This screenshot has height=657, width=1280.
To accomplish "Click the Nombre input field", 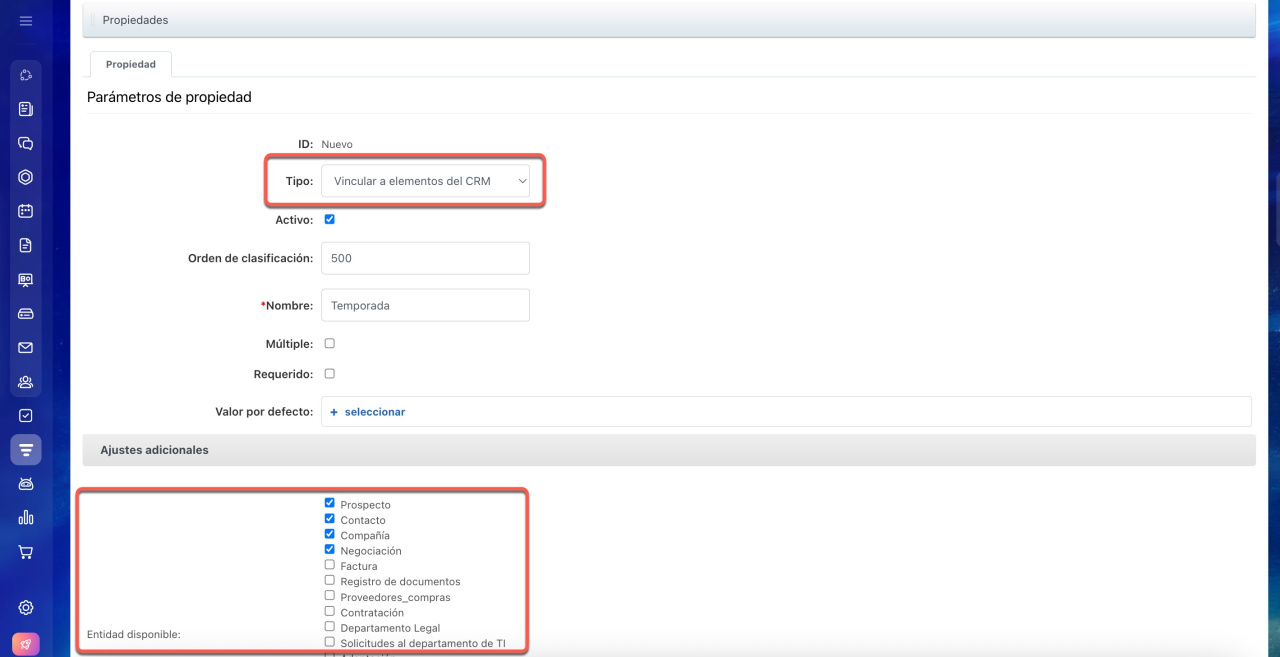I will 425,306.
